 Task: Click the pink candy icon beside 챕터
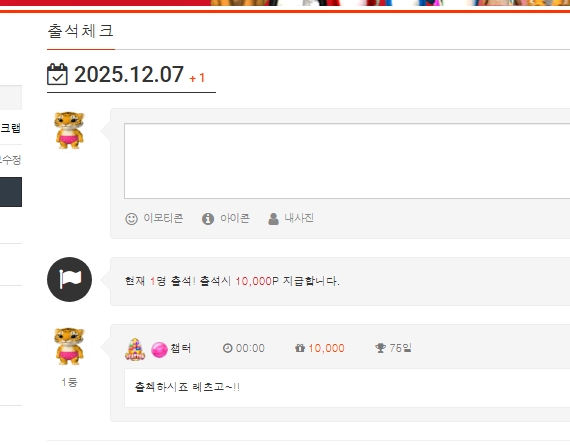click(159, 350)
